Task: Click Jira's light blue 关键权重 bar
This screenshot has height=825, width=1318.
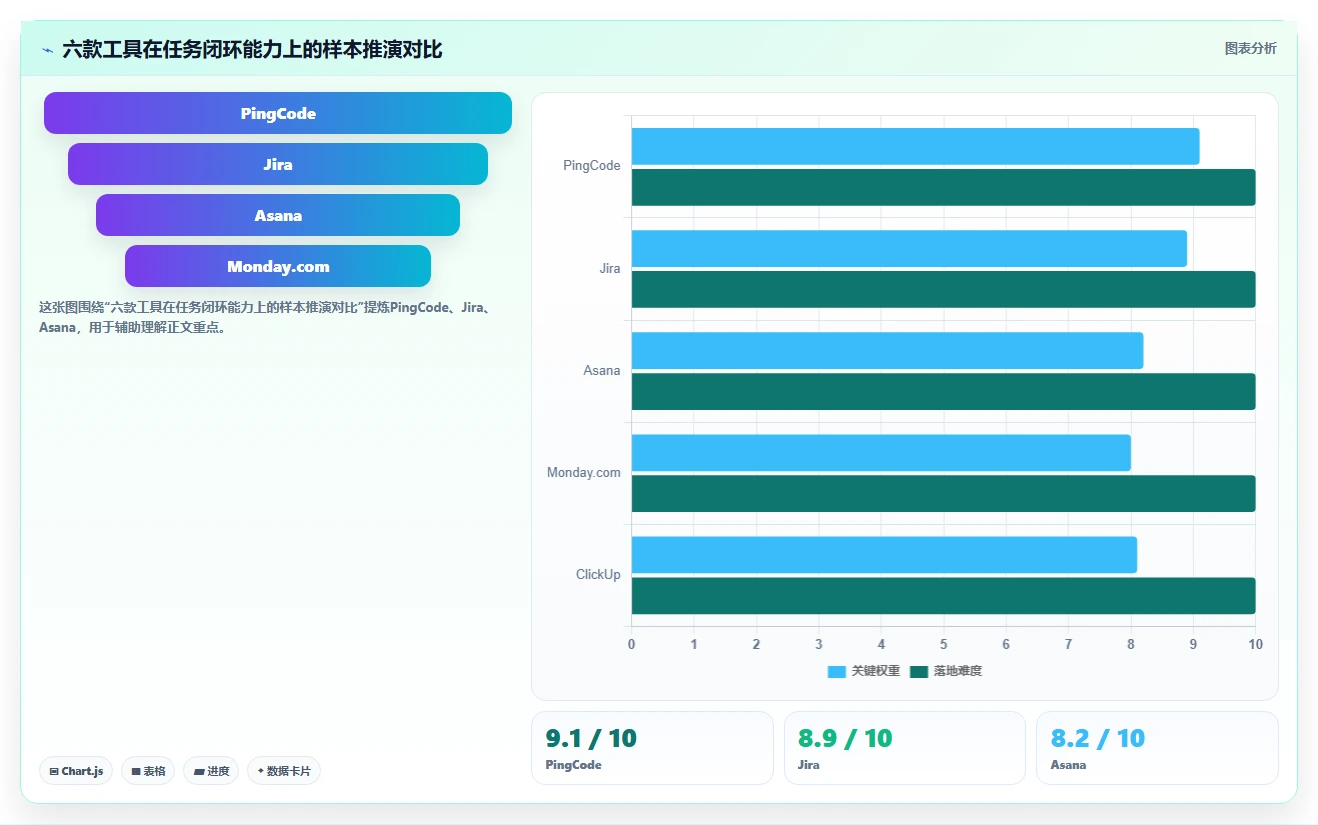Action: 909,249
